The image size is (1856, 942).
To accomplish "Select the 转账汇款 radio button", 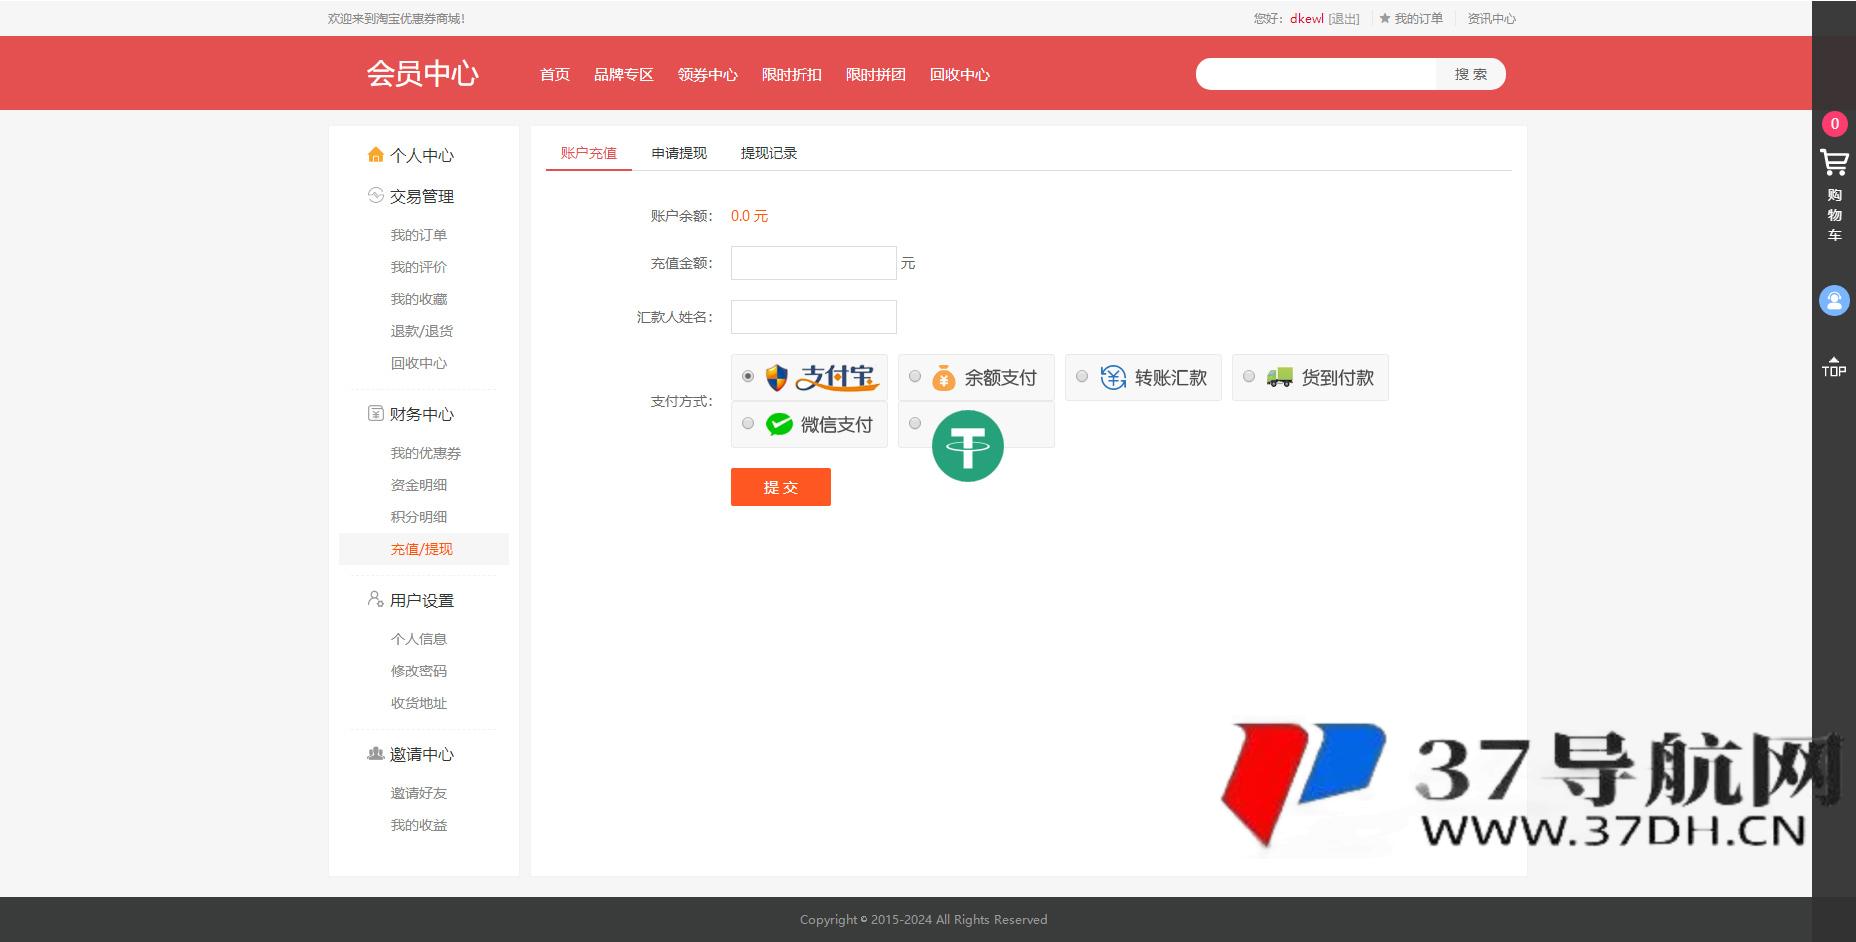I will pos(1081,376).
